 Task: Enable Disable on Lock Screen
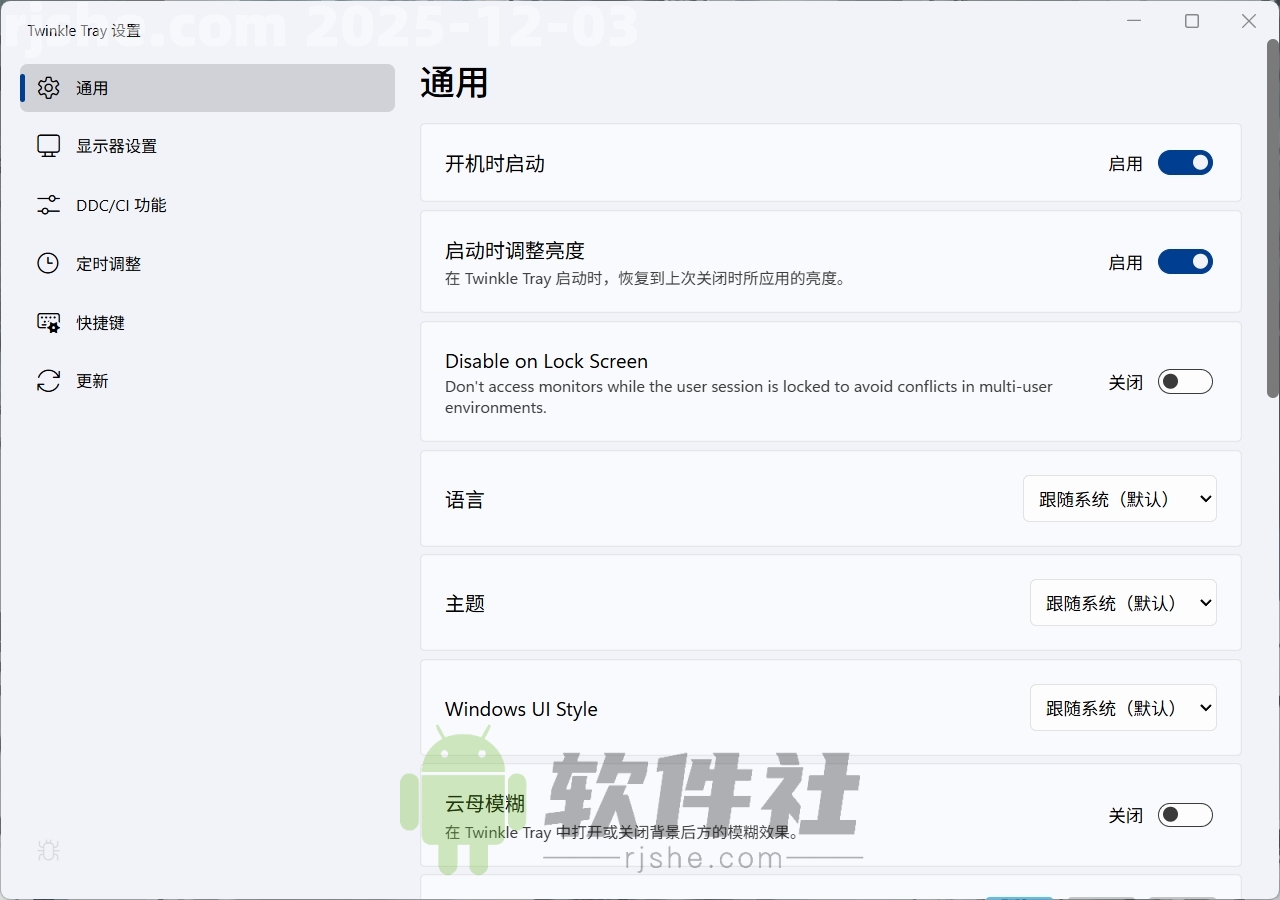(1185, 381)
